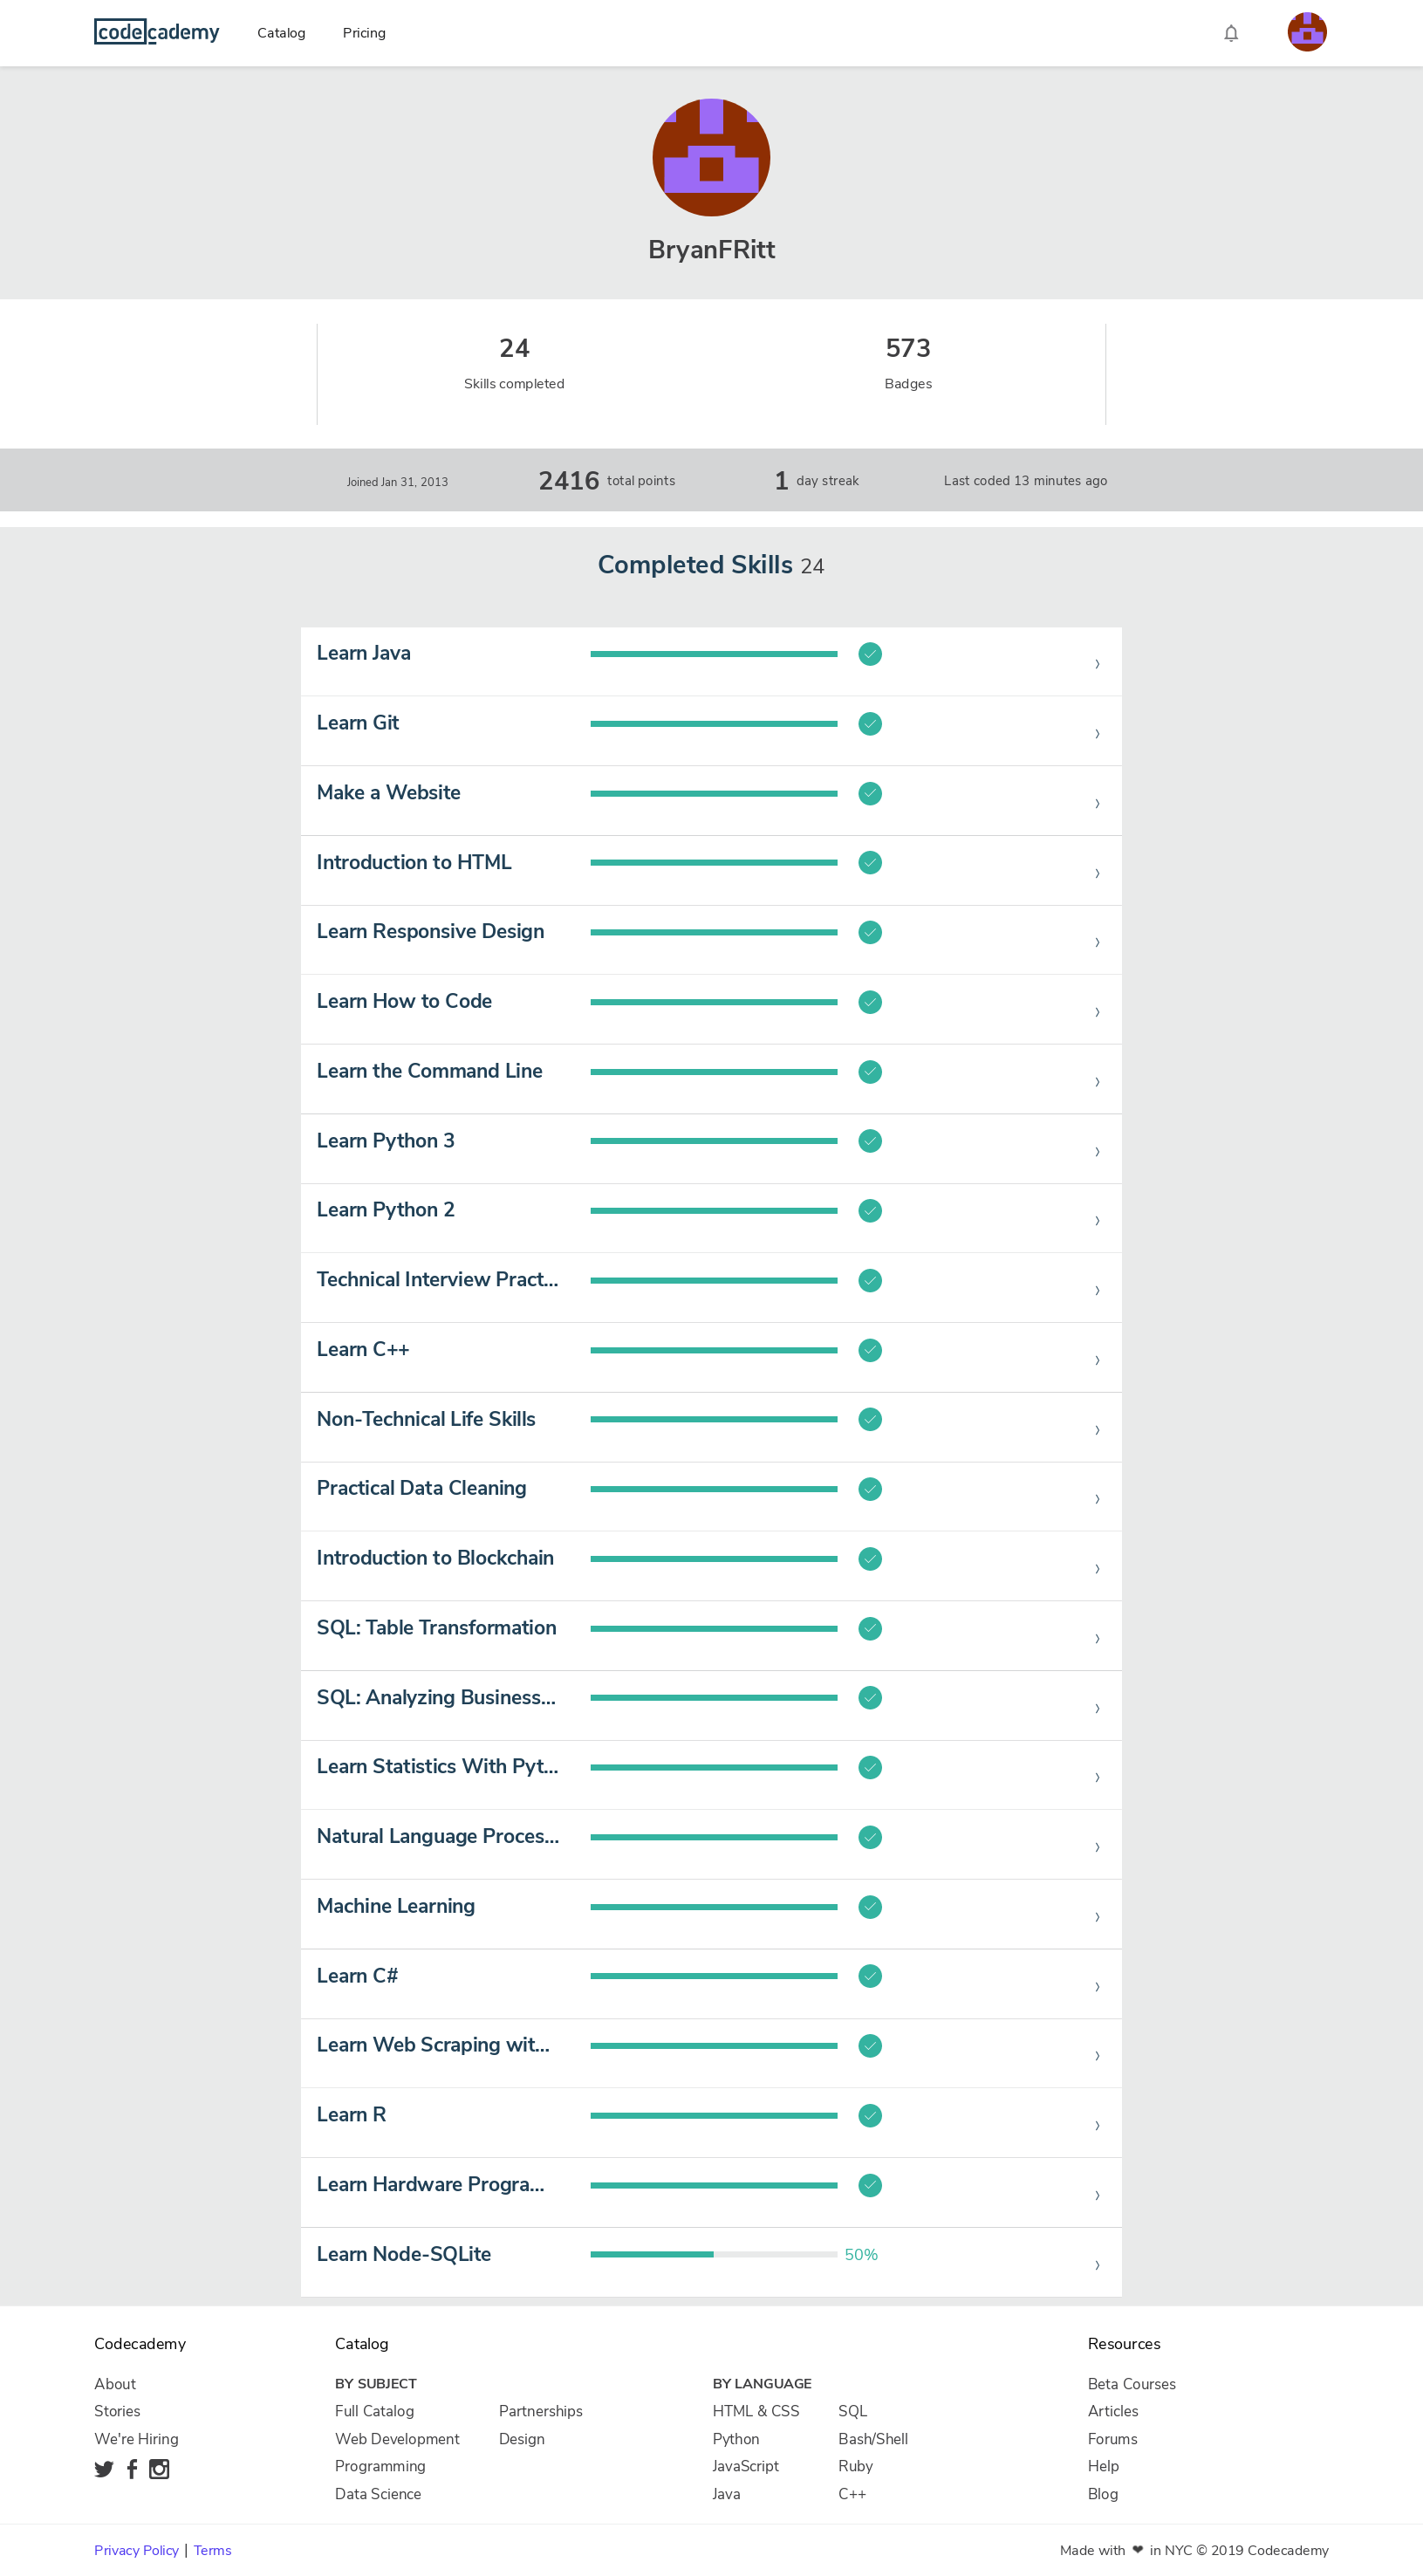1423x2576 pixels.
Task: Click the large BryanFRitt profile picture
Action: tap(711, 157)
